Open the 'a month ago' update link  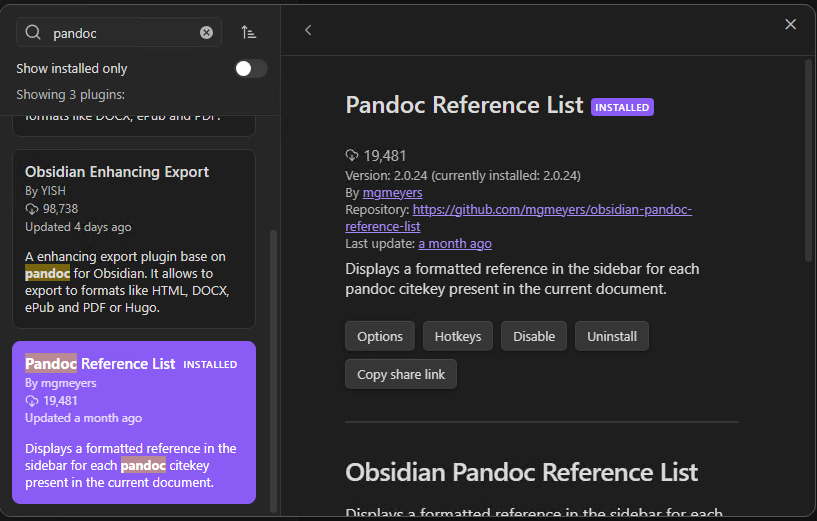455,244
